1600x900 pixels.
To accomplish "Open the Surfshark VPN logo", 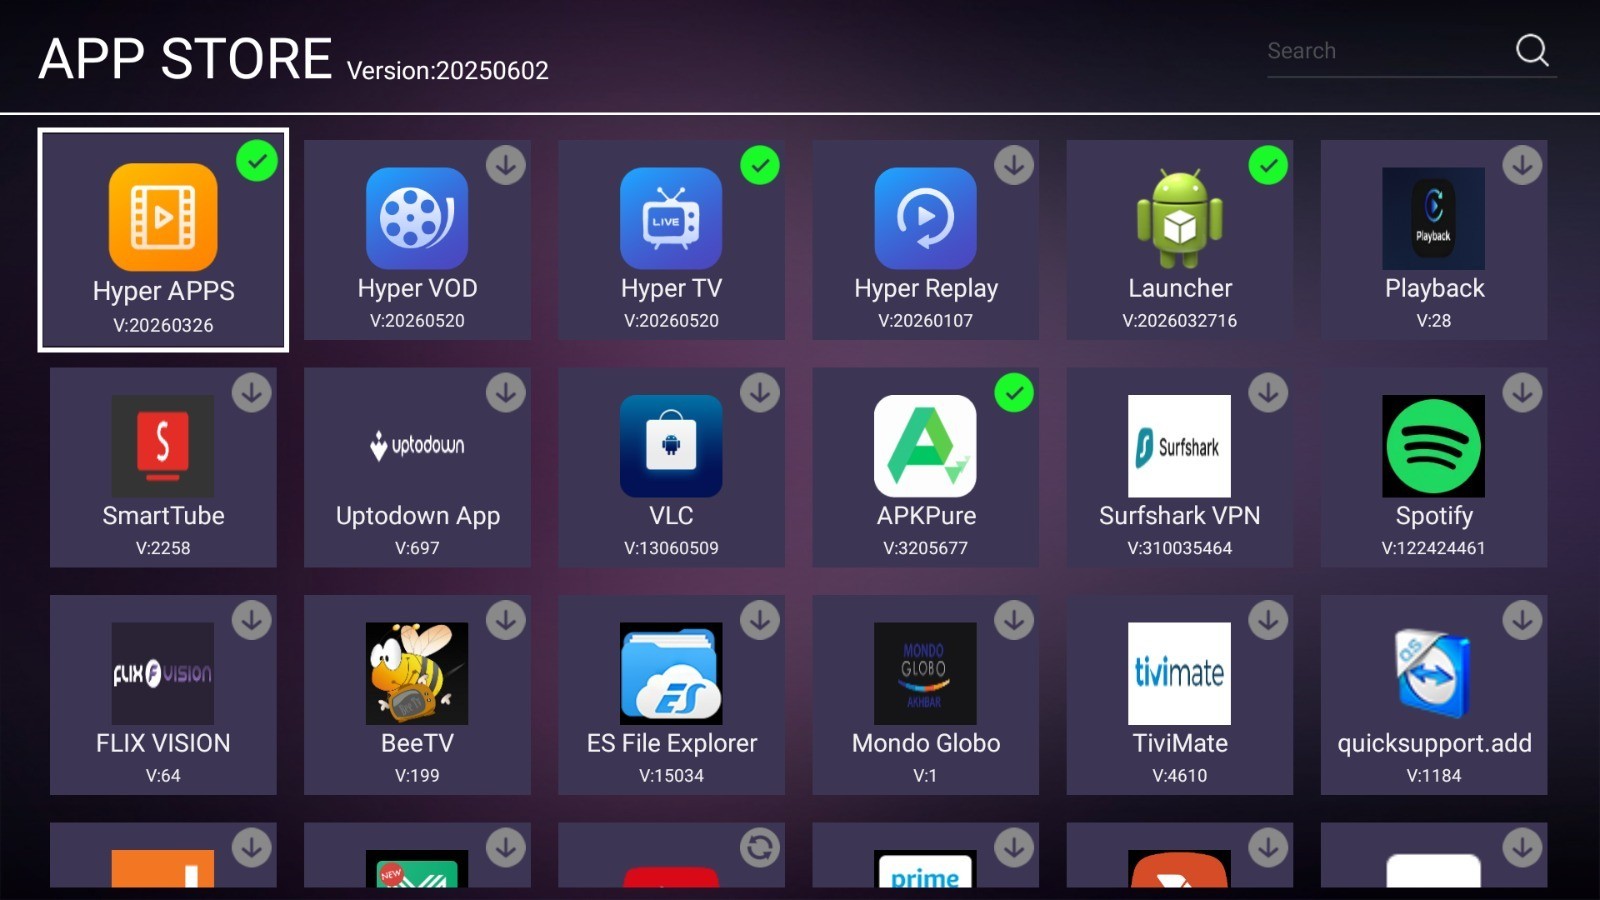I will (1179, 446).
